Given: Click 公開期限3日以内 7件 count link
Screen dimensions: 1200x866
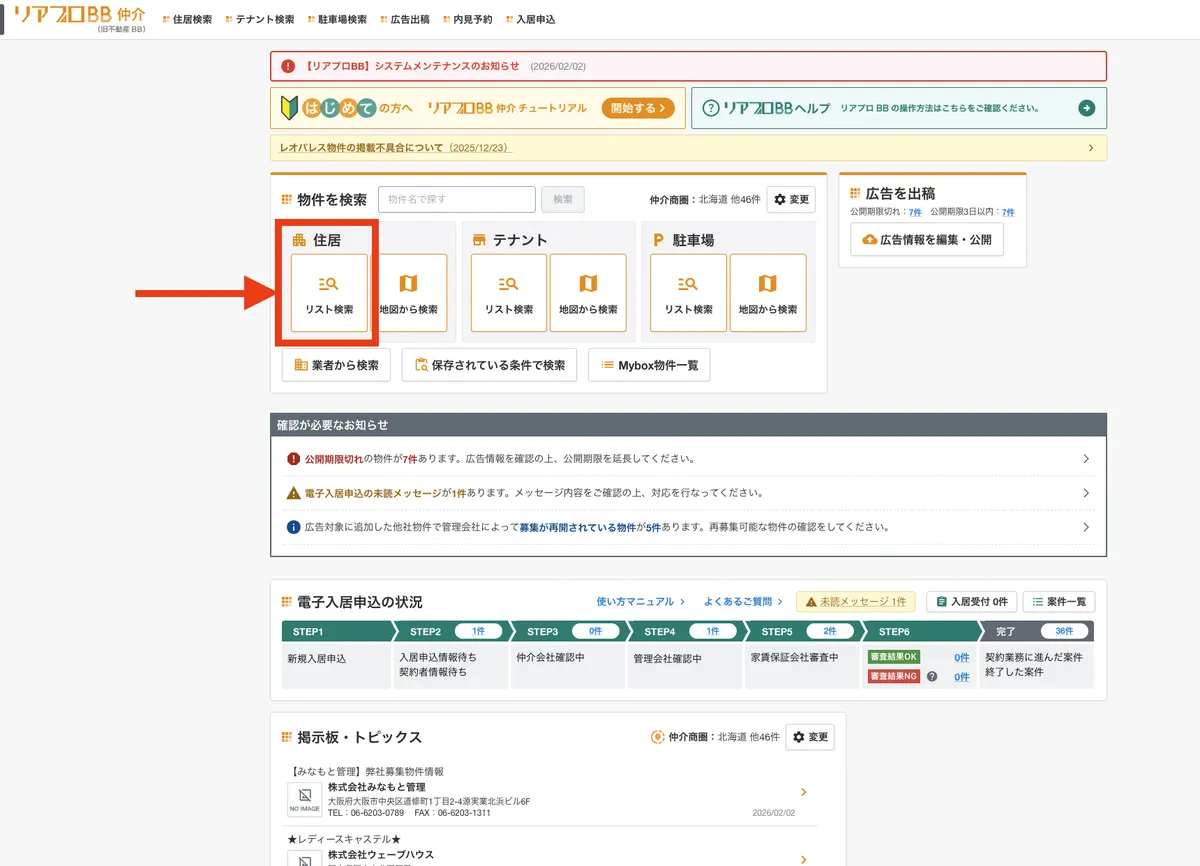Looking at the screenshot, I should pyautogui.click(x=1008, y=212).
